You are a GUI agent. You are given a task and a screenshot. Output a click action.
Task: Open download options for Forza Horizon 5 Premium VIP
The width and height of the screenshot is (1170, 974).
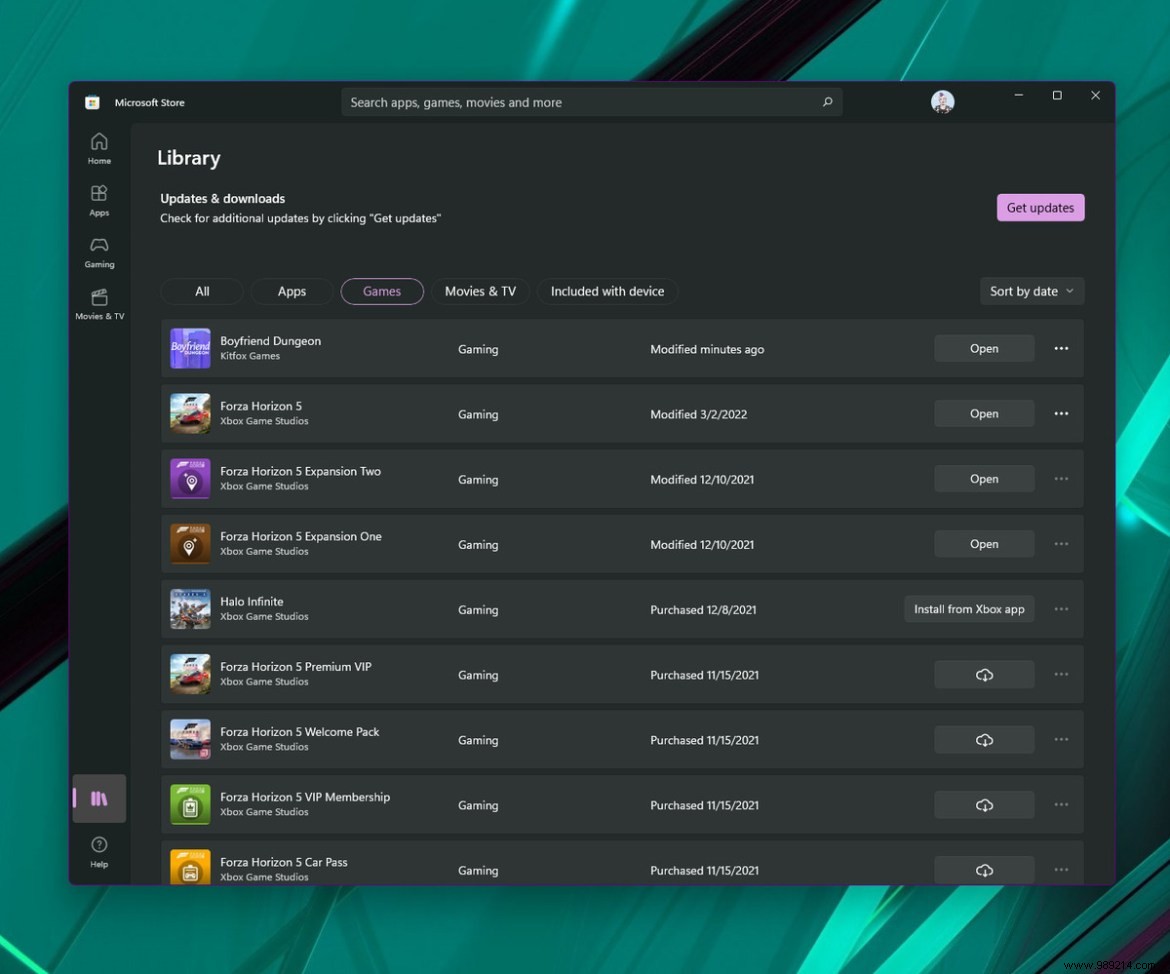click(1060, 674)
